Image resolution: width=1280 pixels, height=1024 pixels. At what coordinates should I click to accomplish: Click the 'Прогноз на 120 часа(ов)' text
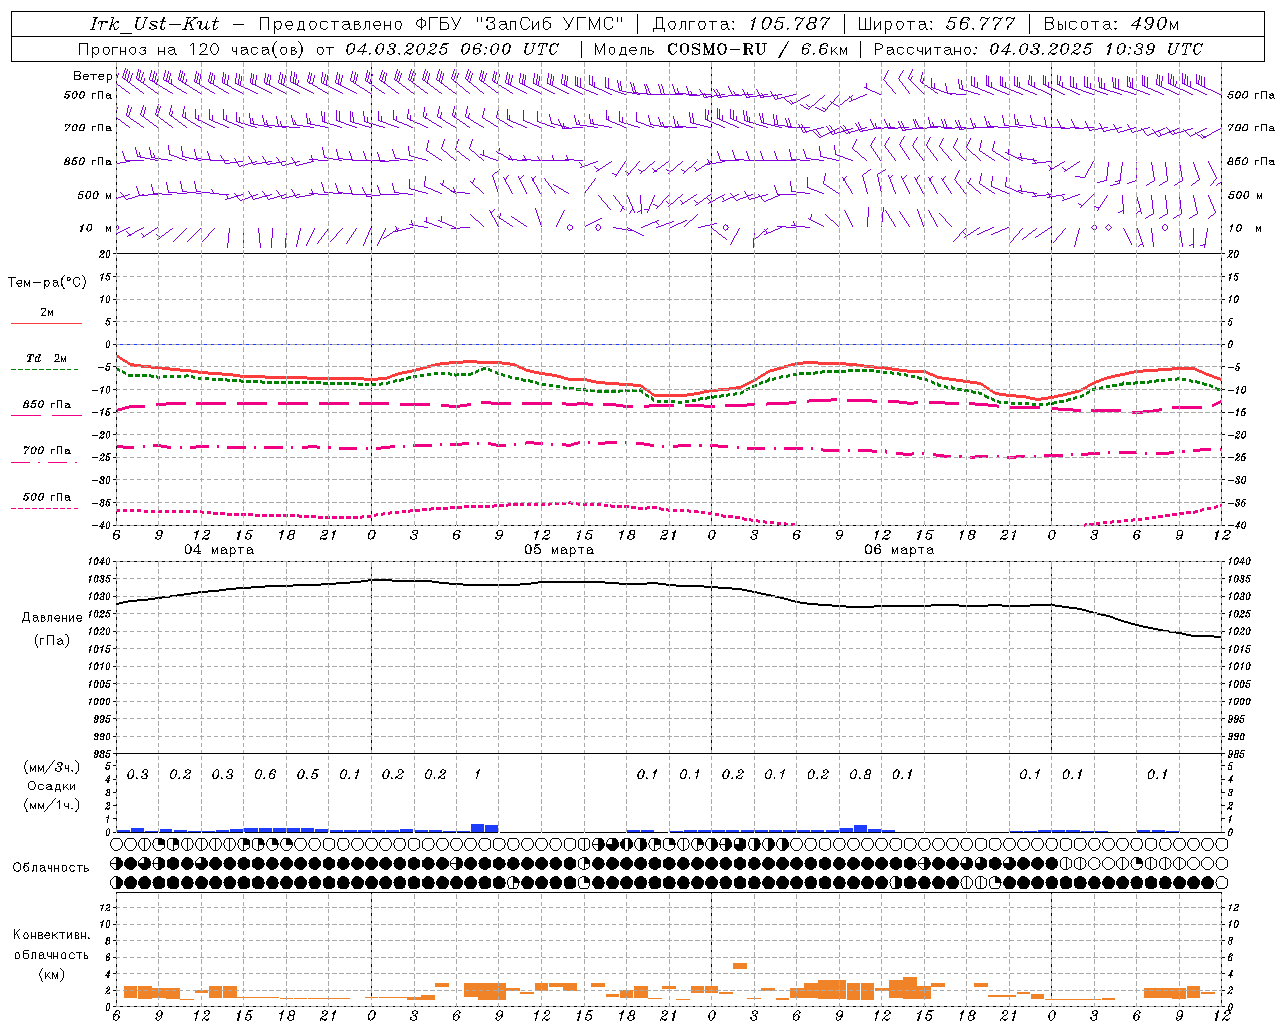point(192,49)
